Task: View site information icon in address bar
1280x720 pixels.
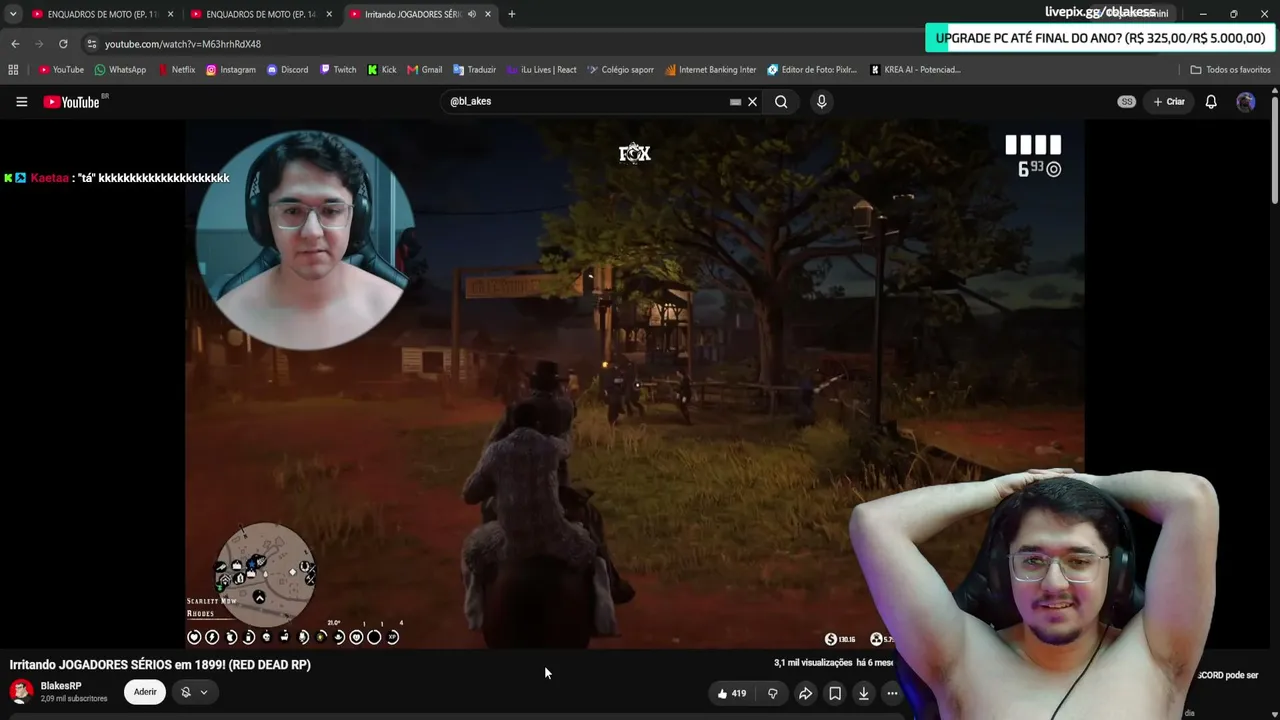Action: tap(91, 44)
